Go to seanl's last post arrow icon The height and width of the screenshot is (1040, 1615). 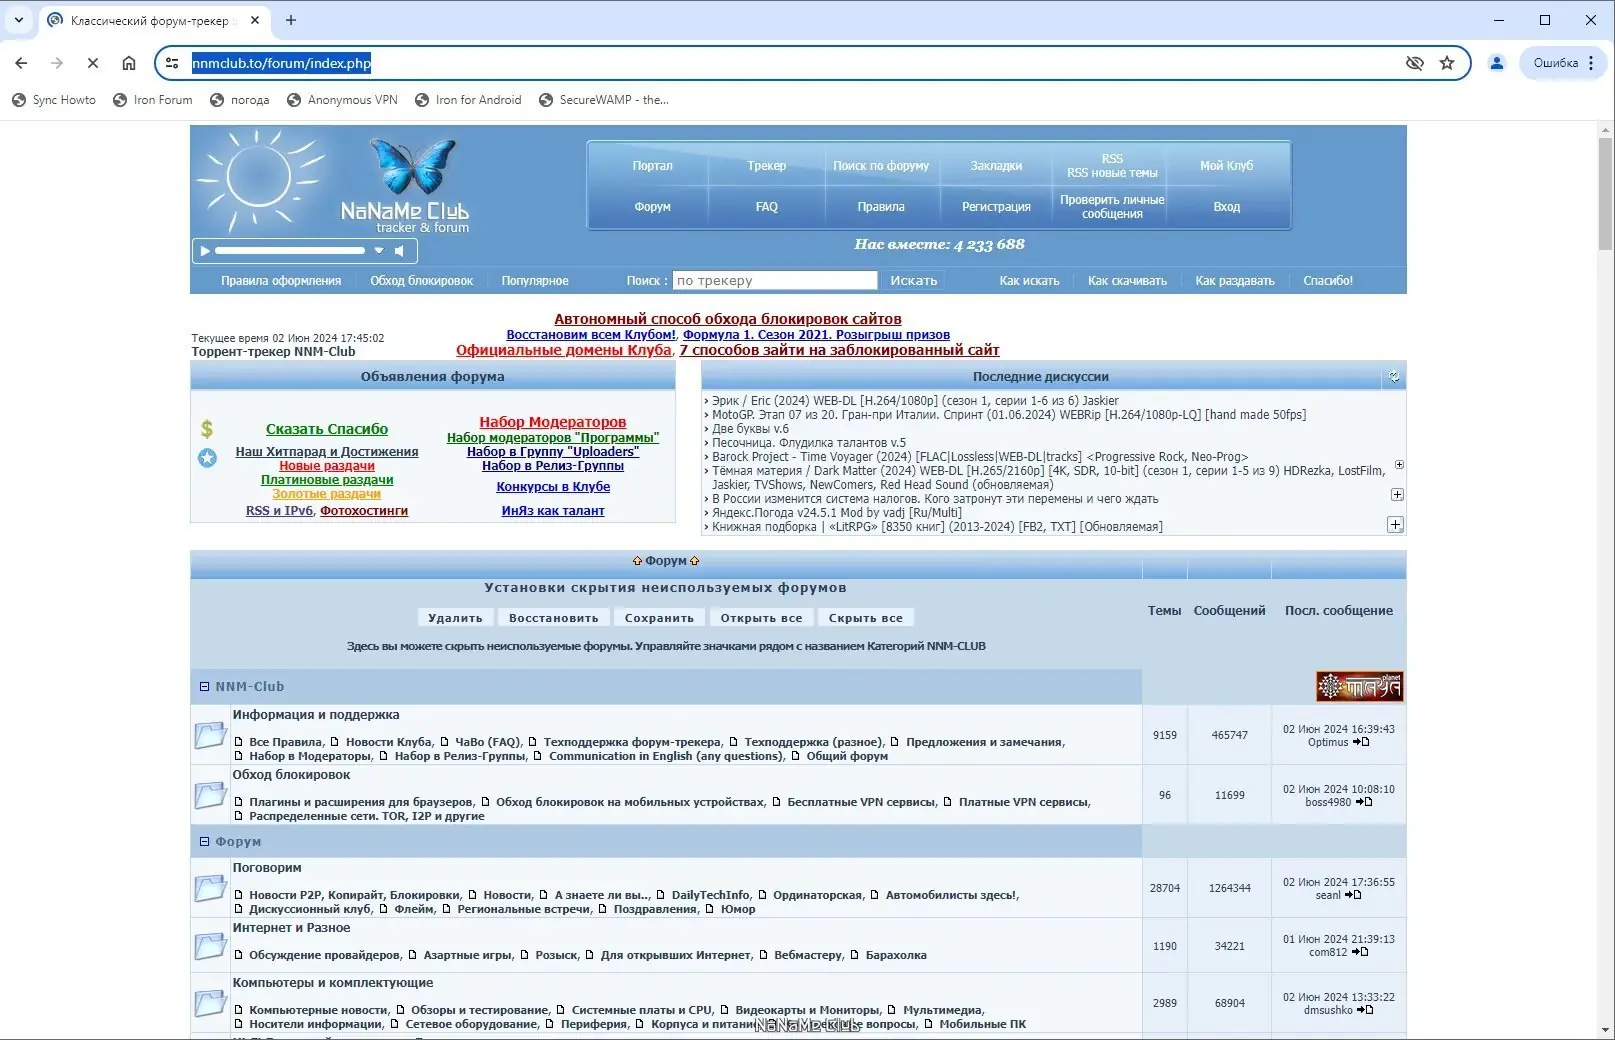1353,895
